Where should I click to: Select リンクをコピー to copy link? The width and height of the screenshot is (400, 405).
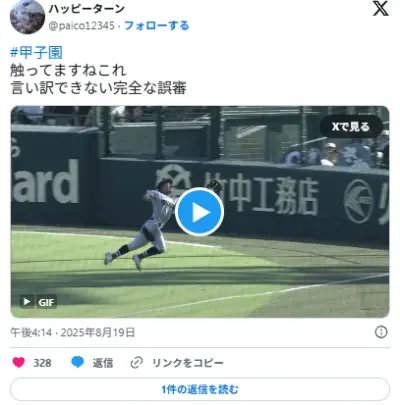click(x=188, y=363)
